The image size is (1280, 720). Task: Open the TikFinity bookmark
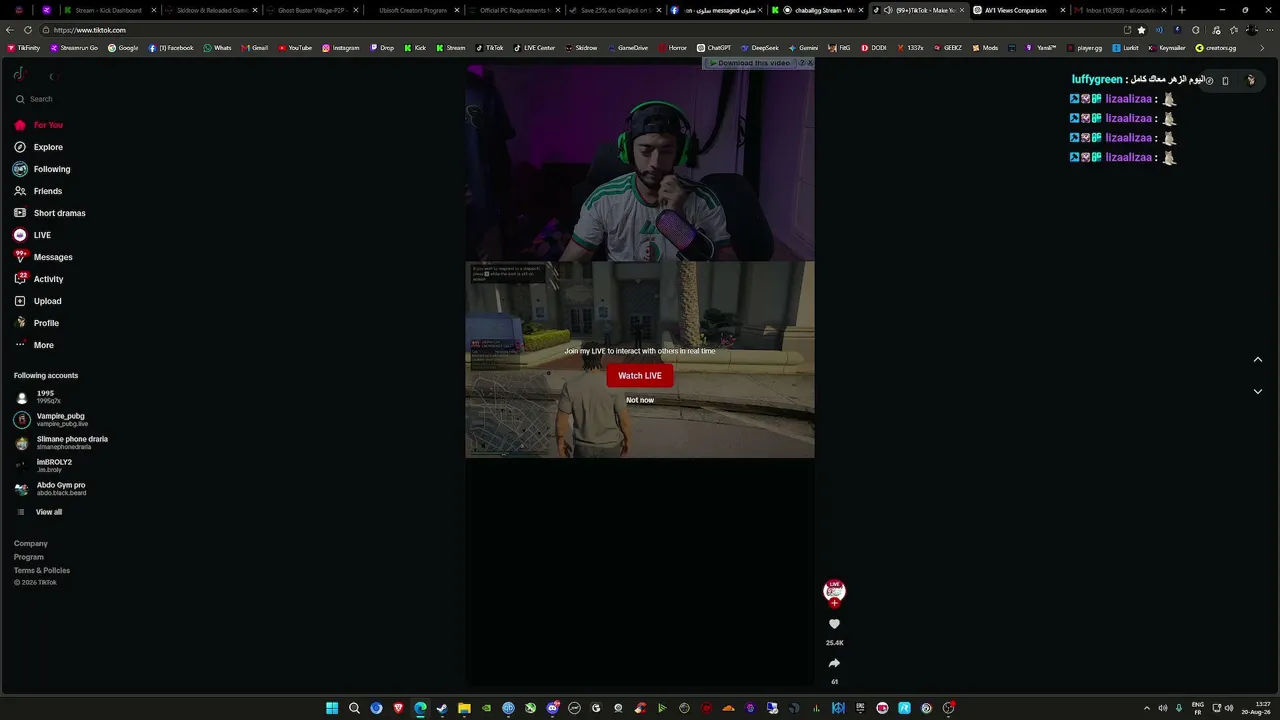point(23,48)
